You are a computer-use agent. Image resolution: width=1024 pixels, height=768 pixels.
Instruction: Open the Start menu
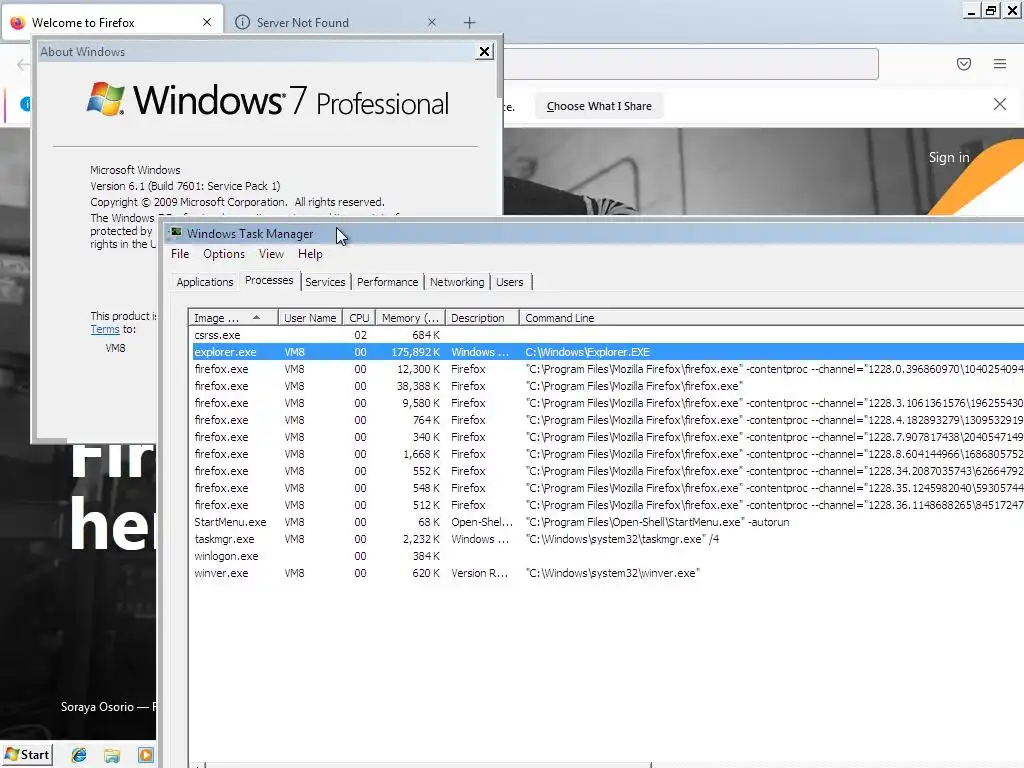[27, 755]
